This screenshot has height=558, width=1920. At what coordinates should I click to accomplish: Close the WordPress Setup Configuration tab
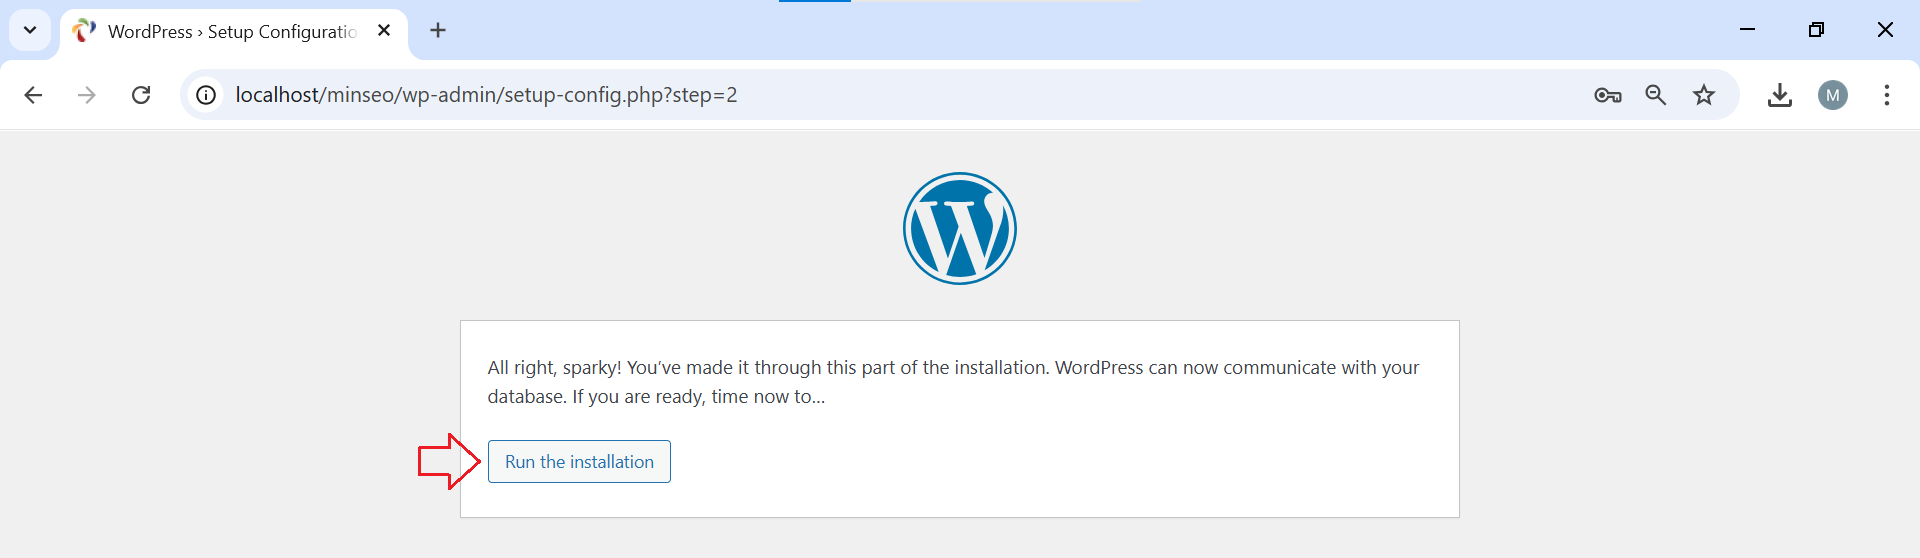[x=384, y=31]
